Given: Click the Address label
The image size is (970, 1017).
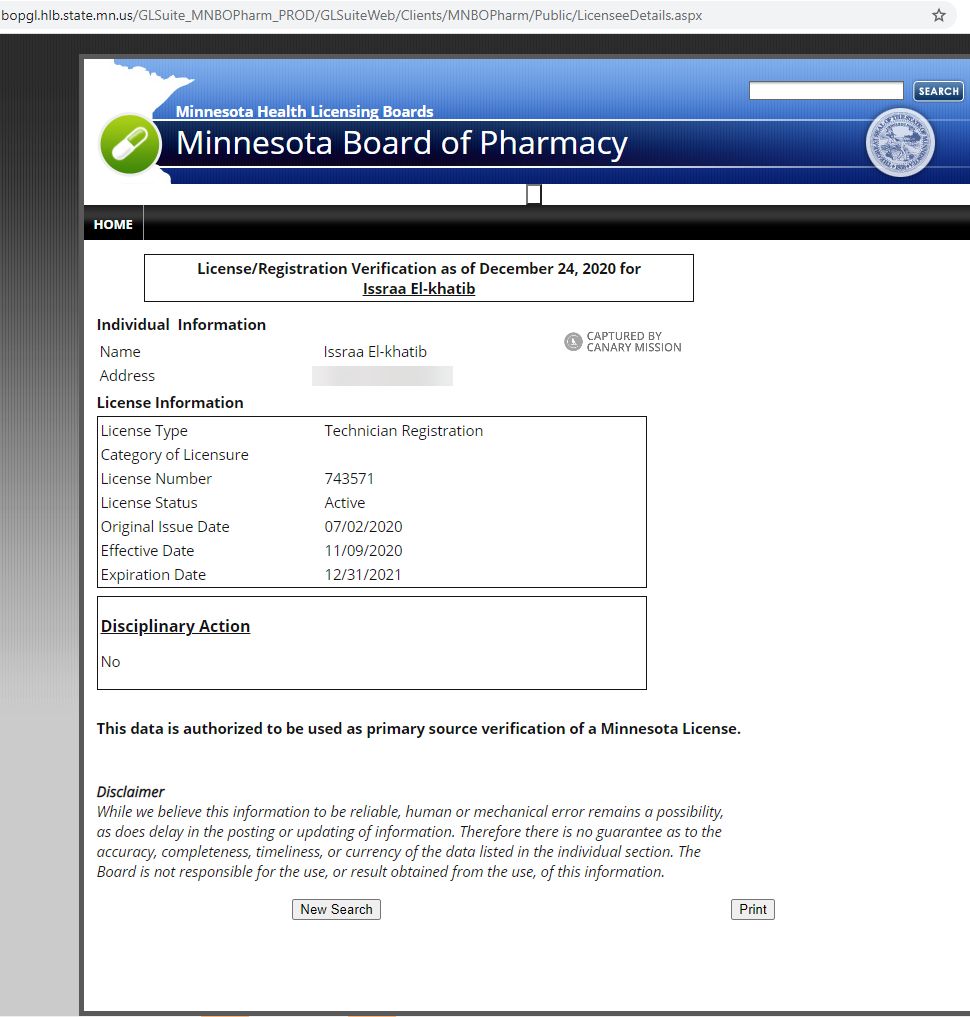Looking at the screenshot, I should [127, 376].
